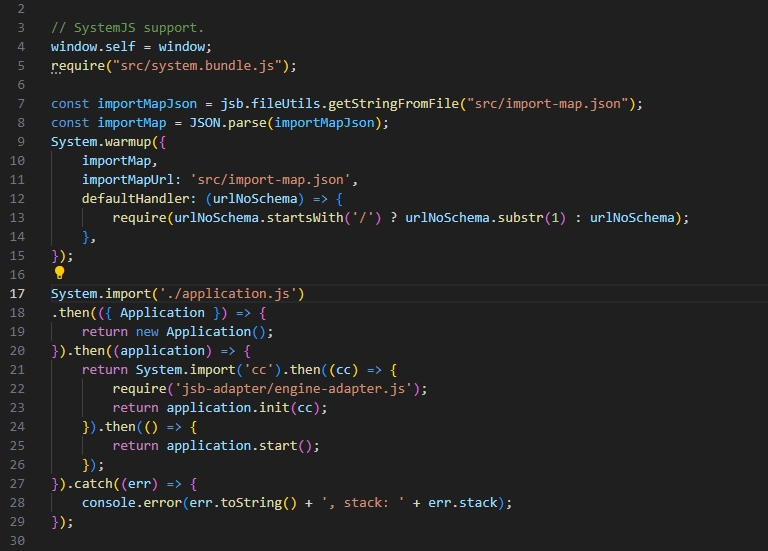The height and width of the screenshot is (551, 768).
Task: Click 'System.warmup' on line 9
Action: click(101, 142)
